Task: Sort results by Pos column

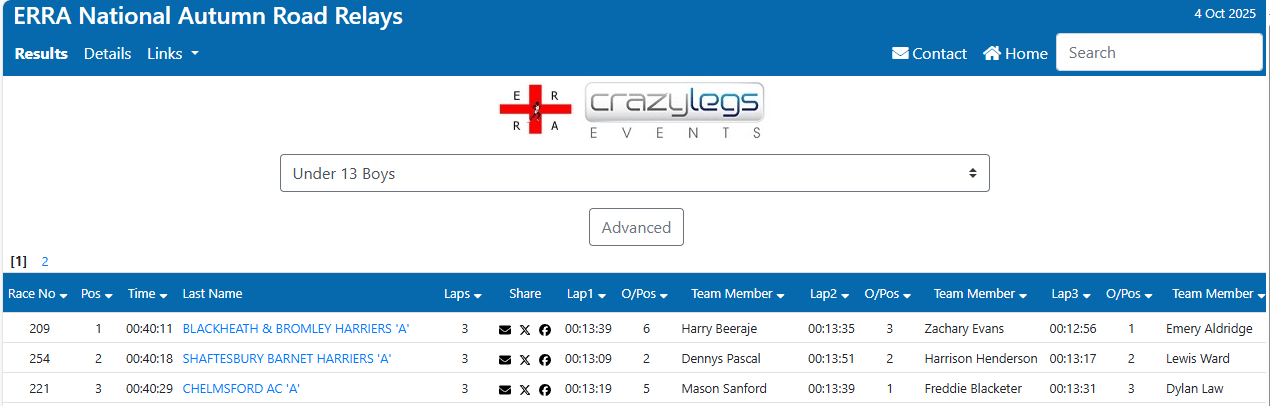Action: (x=96, y=294)
